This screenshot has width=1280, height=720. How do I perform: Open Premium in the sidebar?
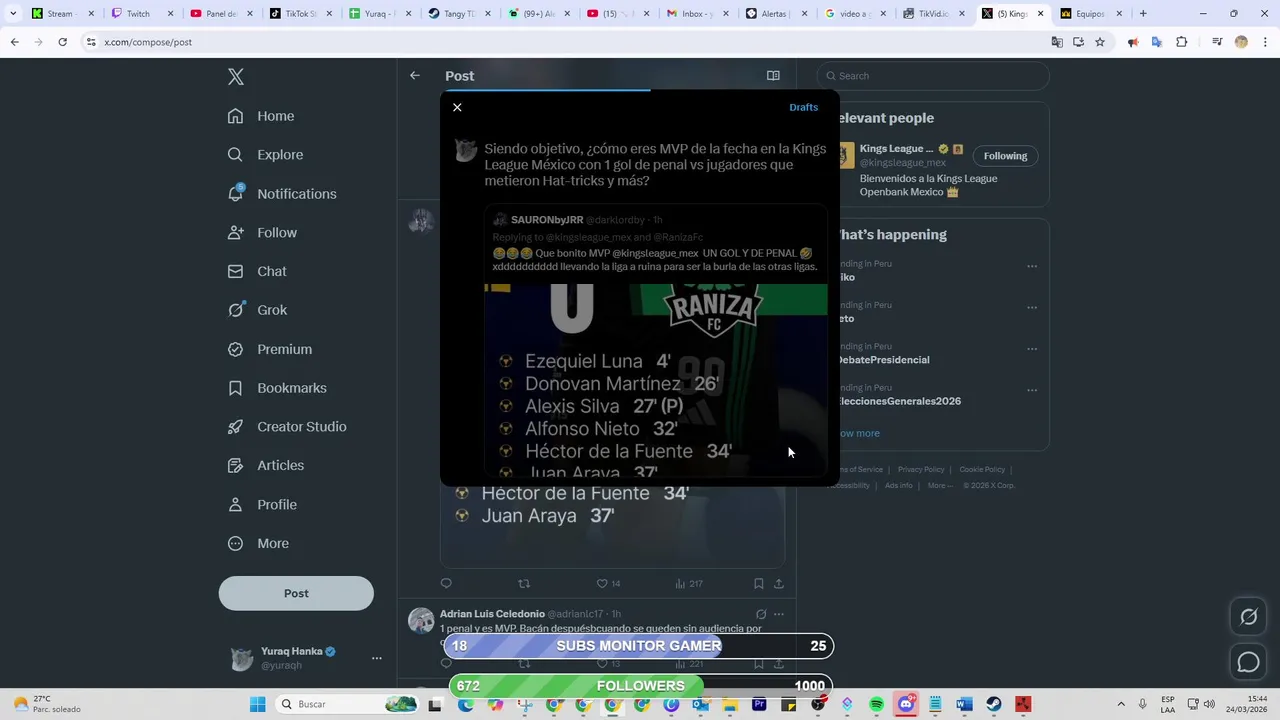[x=270, y=349]
